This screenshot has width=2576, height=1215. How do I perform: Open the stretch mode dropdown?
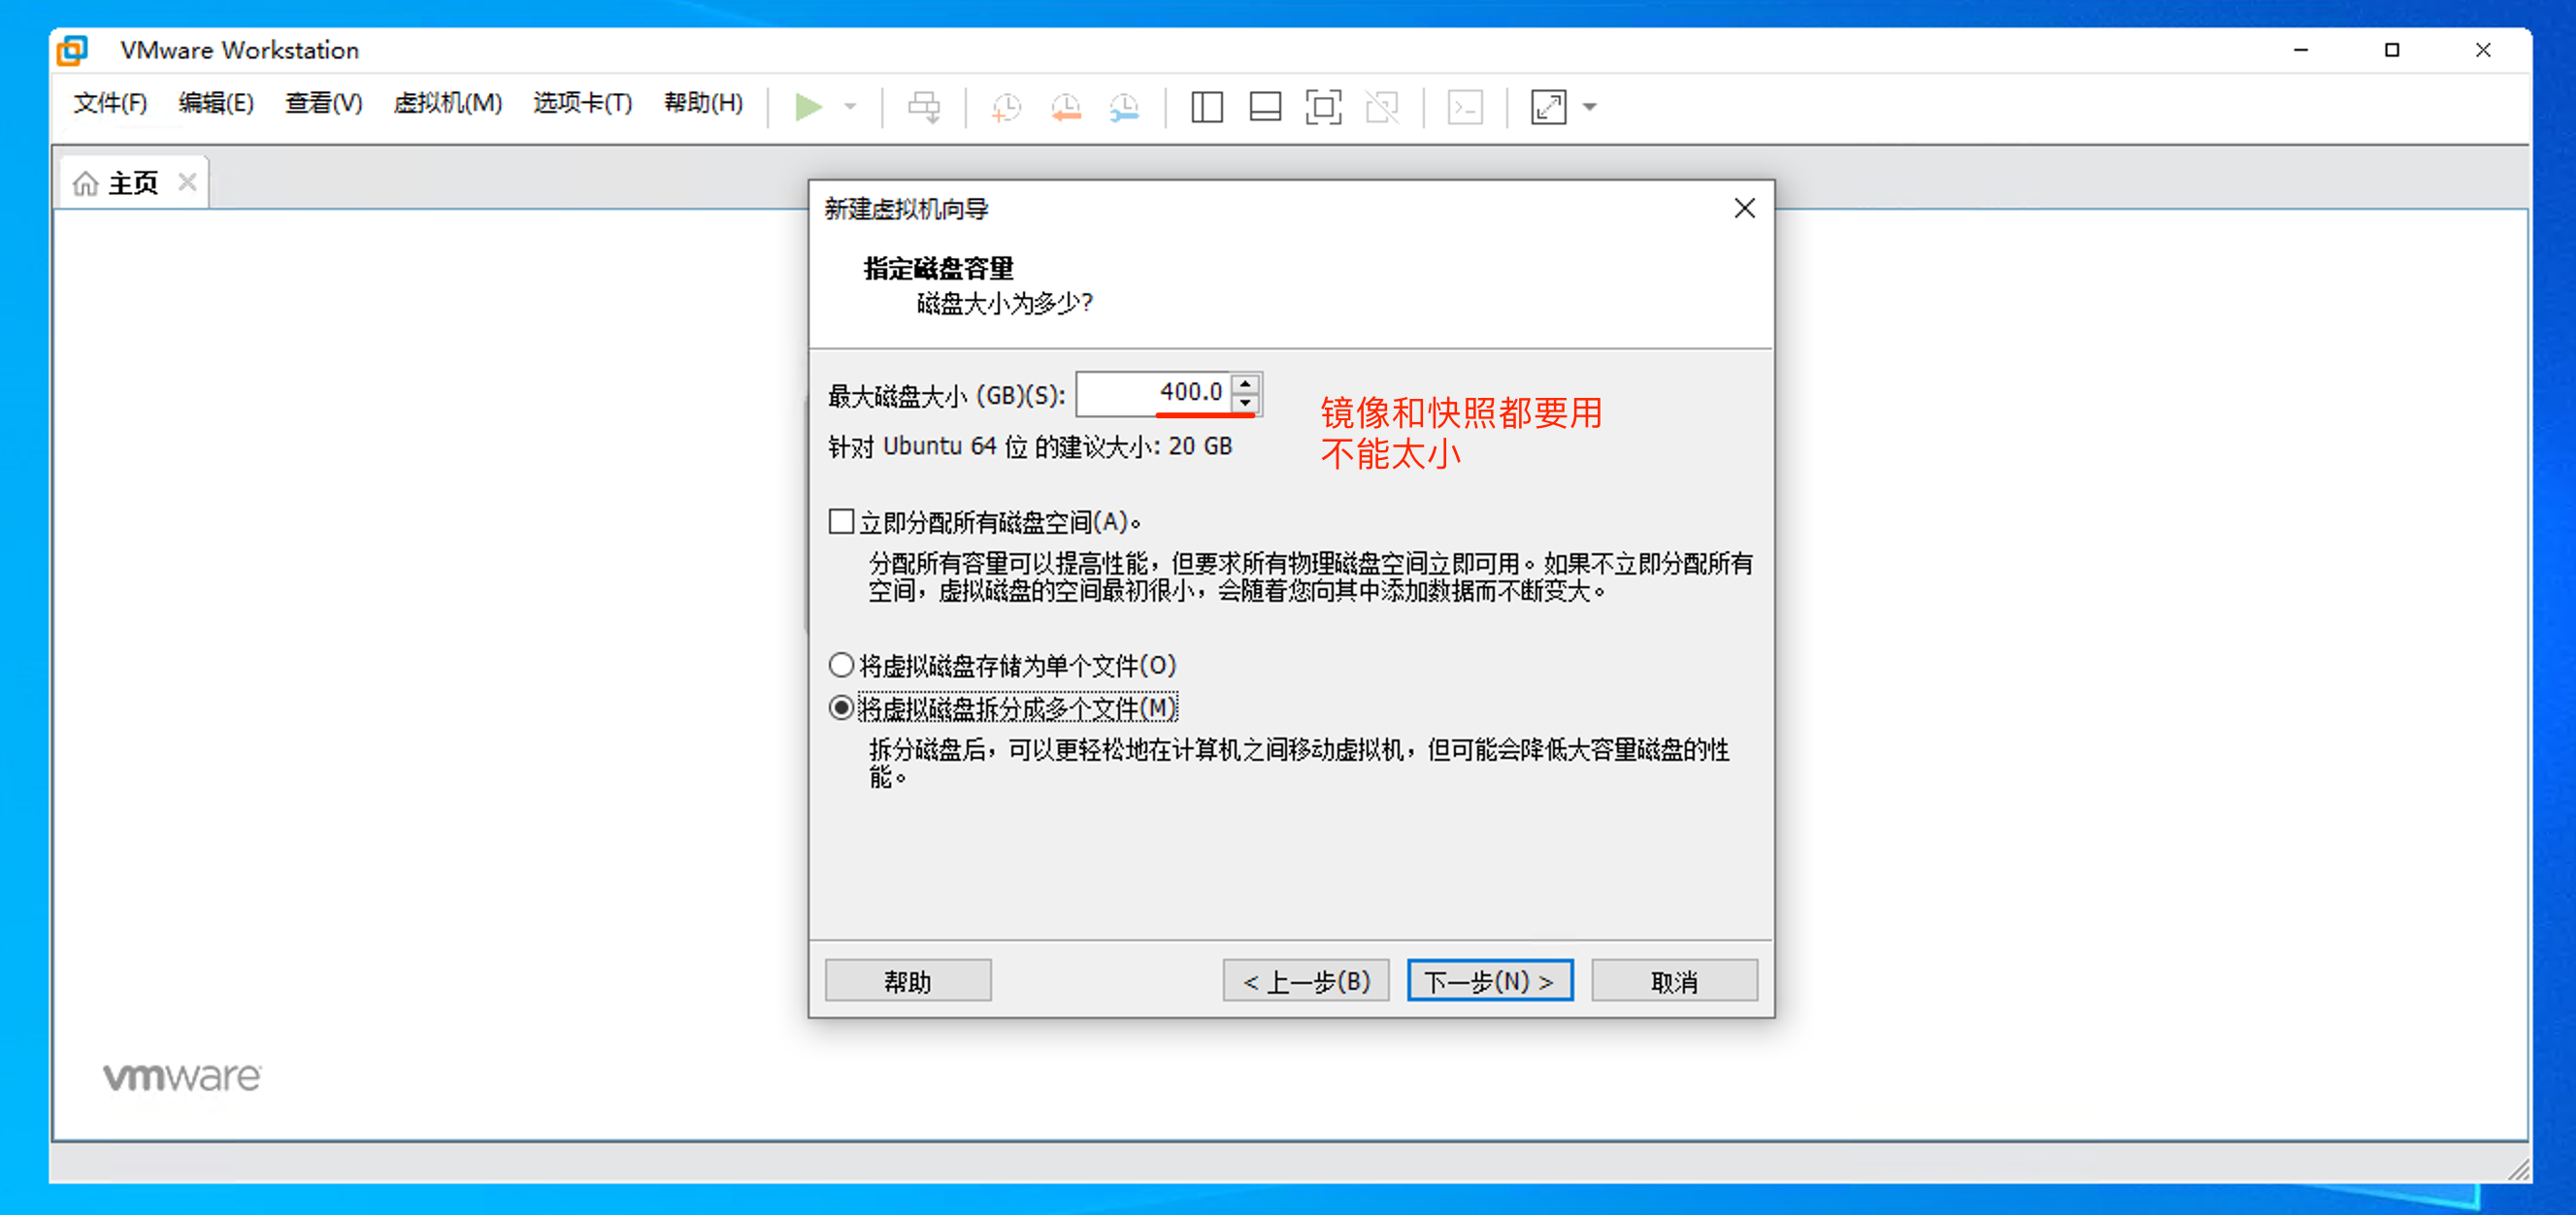[1590, 107]
